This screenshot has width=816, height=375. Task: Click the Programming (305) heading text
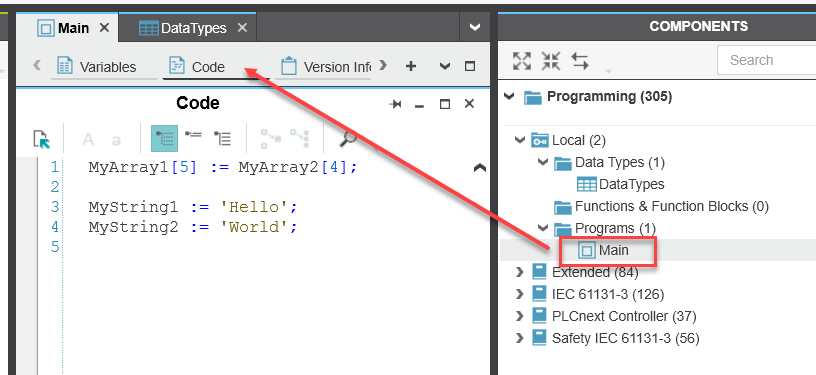coord(609,96)
